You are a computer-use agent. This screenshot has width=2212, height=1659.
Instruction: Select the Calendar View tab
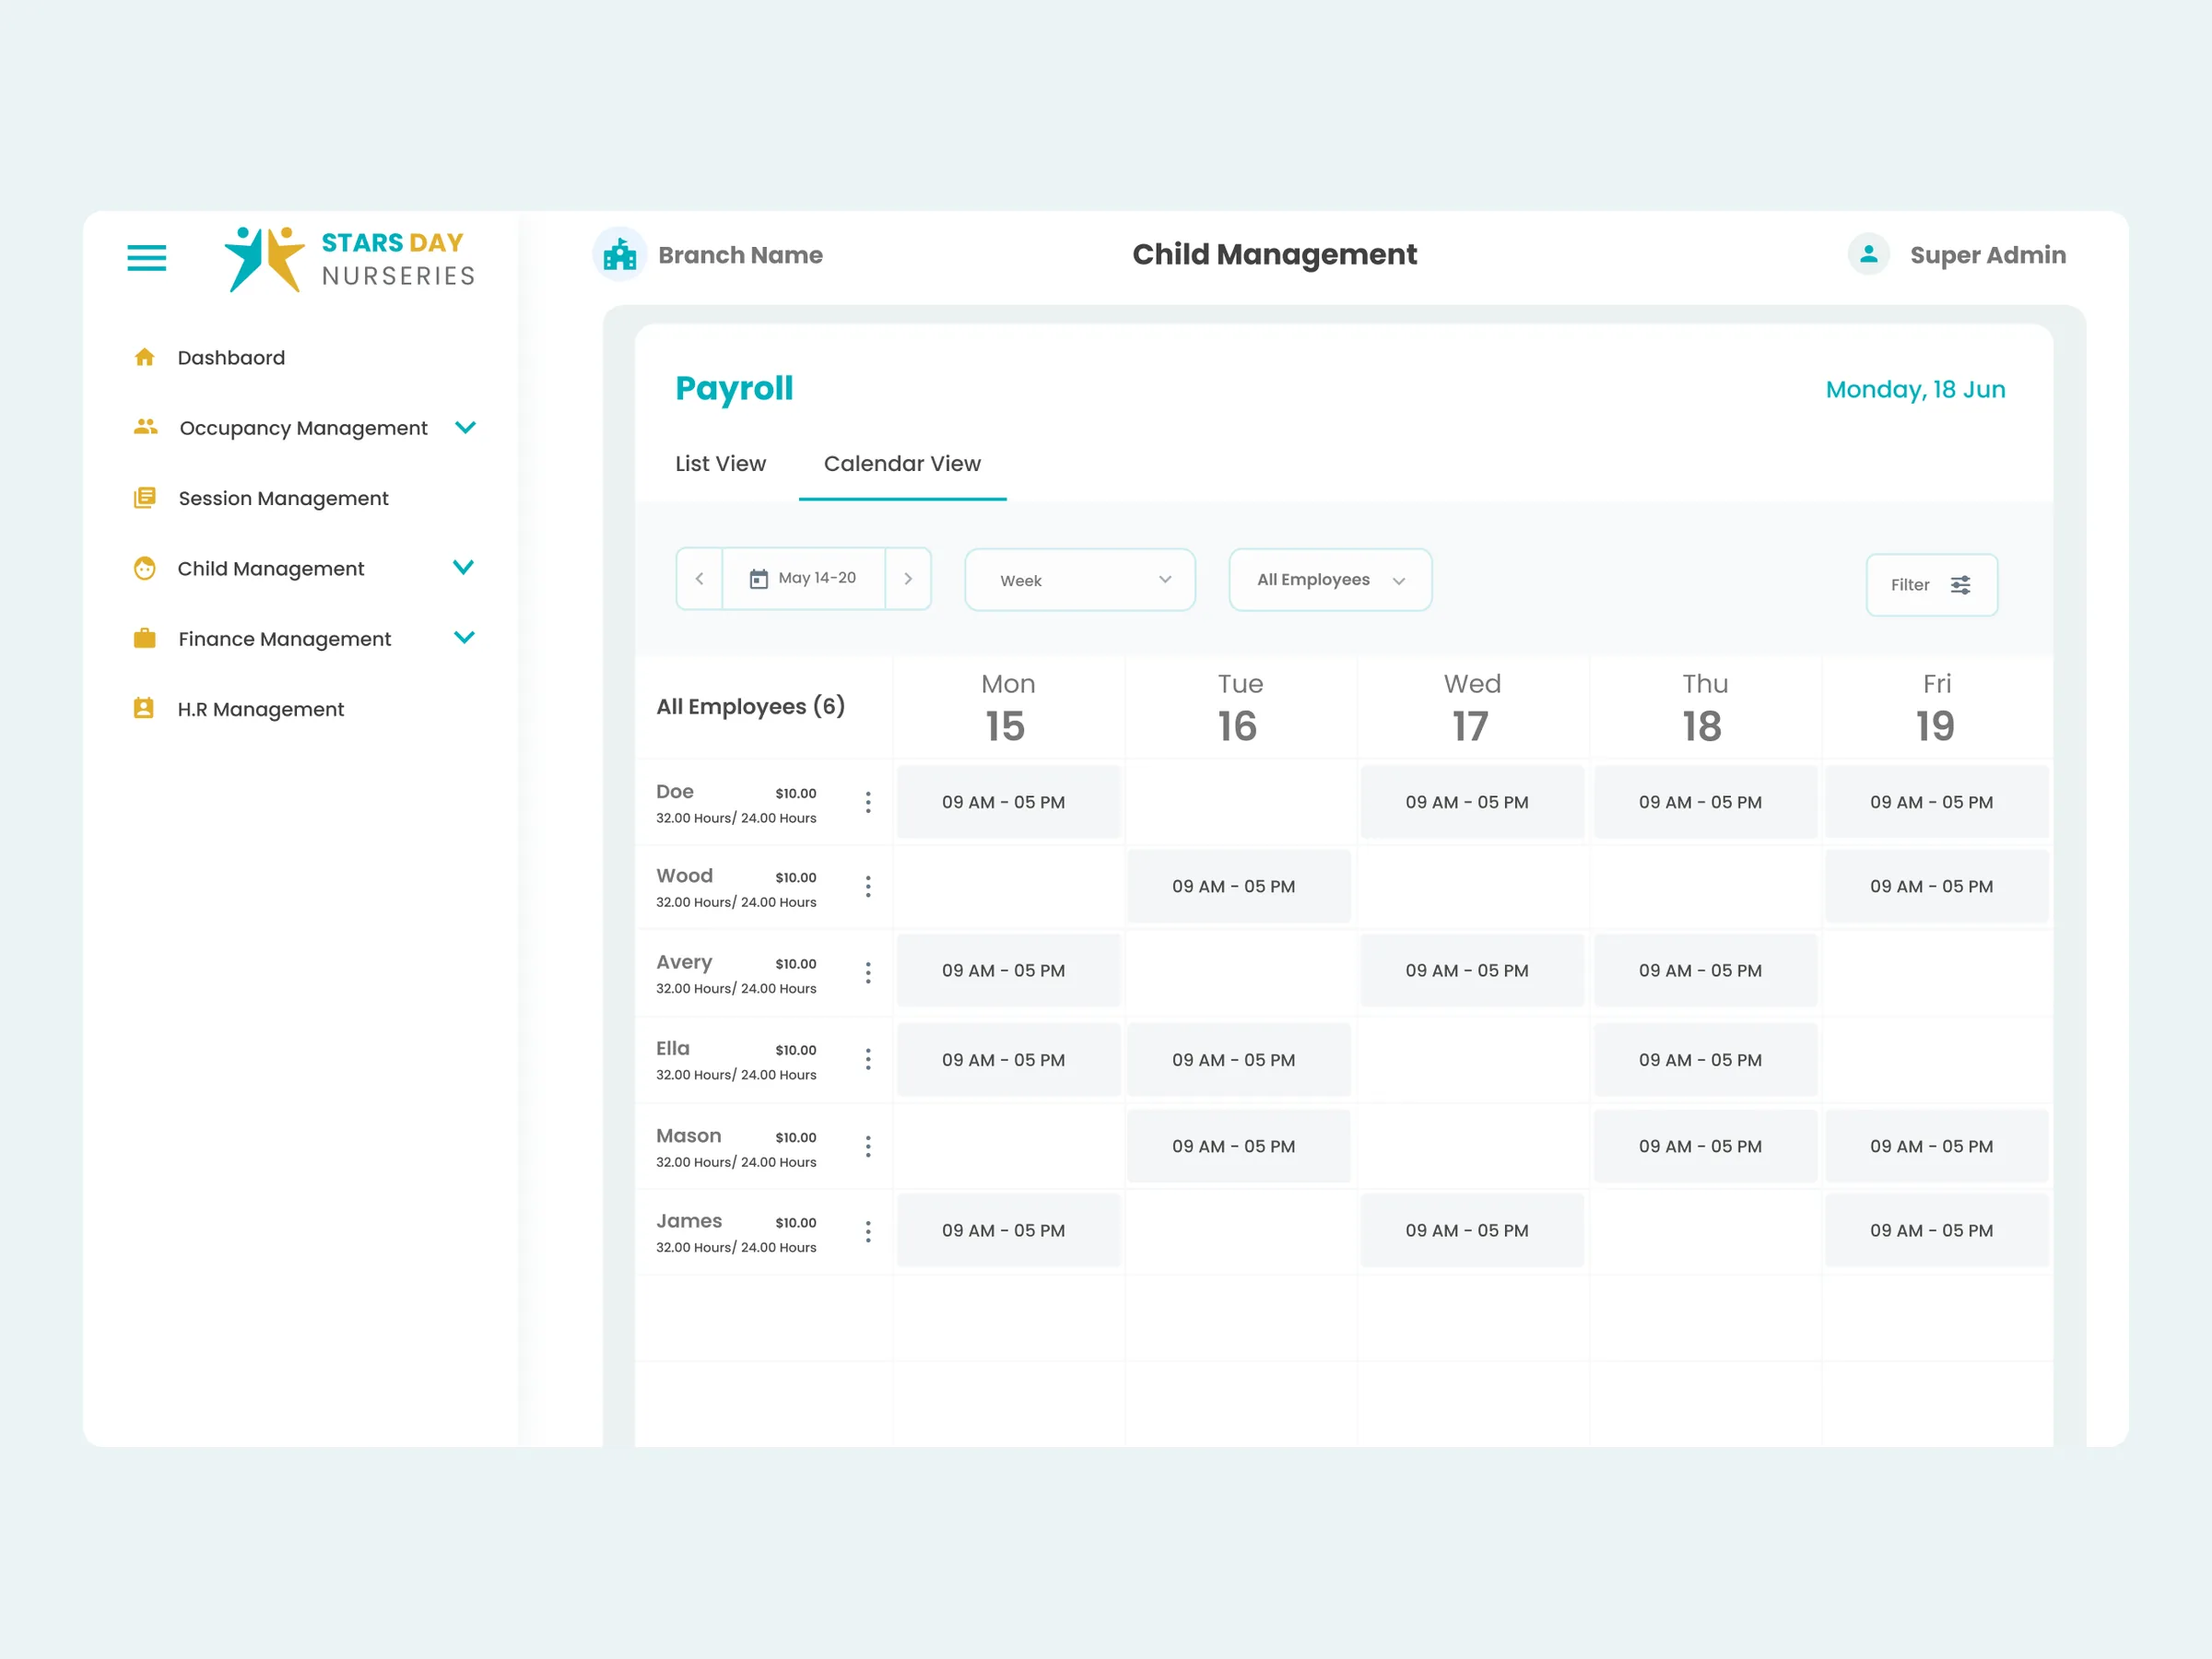click(902, 464)
